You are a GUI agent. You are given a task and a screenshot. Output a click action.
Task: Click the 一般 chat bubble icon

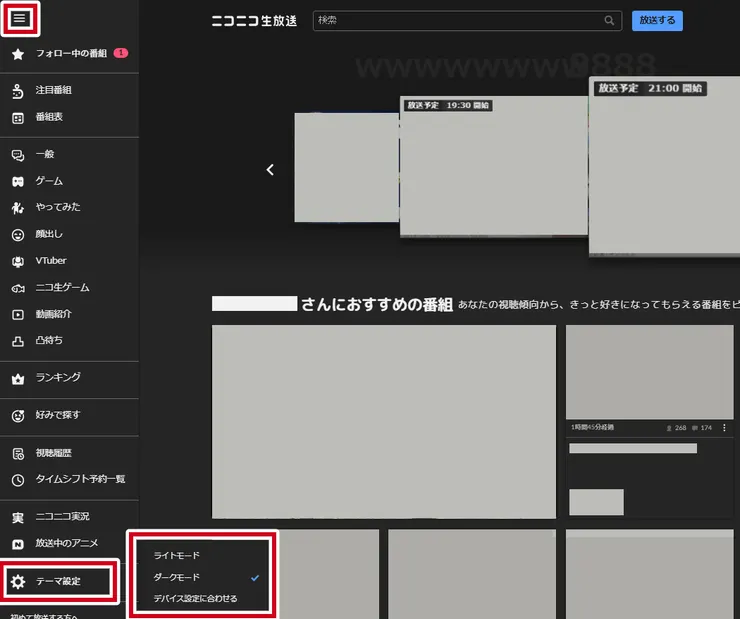point(18,155)
